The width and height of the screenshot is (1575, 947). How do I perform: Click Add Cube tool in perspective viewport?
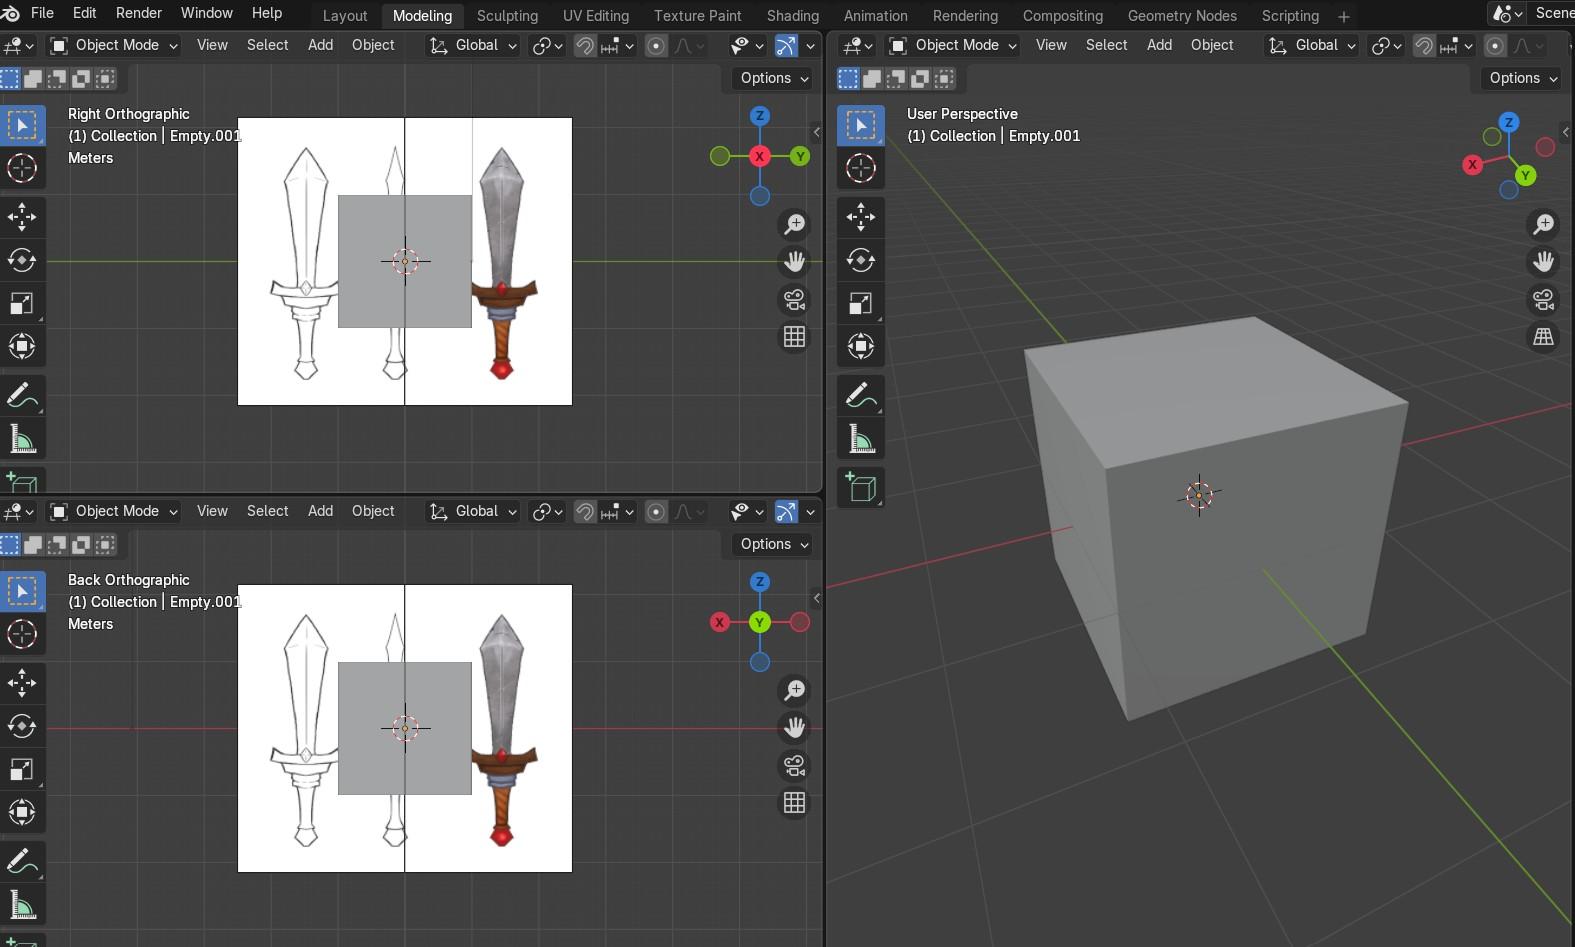[861, 487]
